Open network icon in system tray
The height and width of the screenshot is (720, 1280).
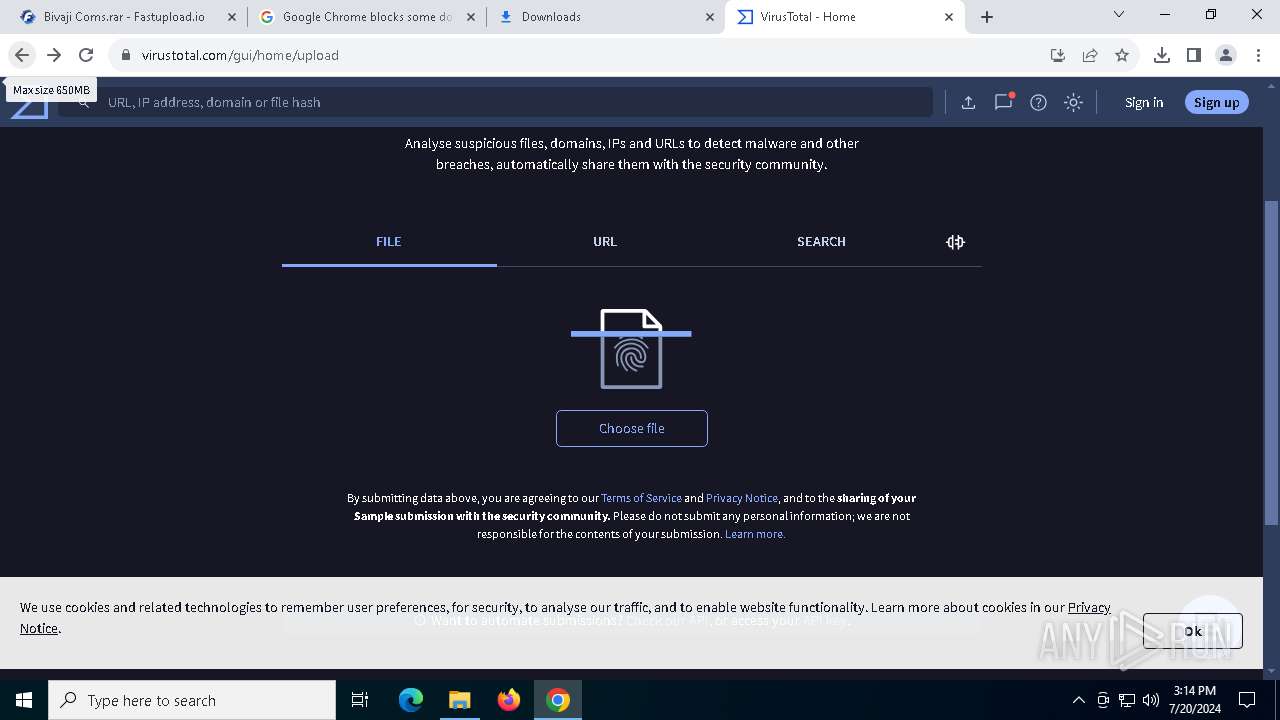coord(1127,700)
